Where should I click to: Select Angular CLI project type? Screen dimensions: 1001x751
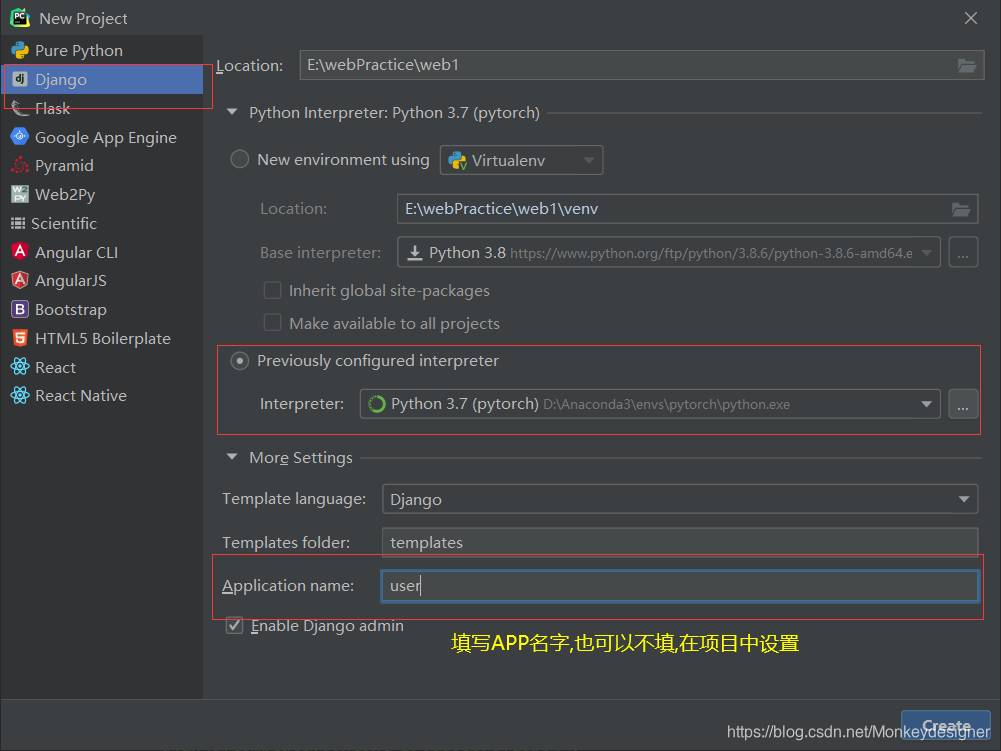102,252
